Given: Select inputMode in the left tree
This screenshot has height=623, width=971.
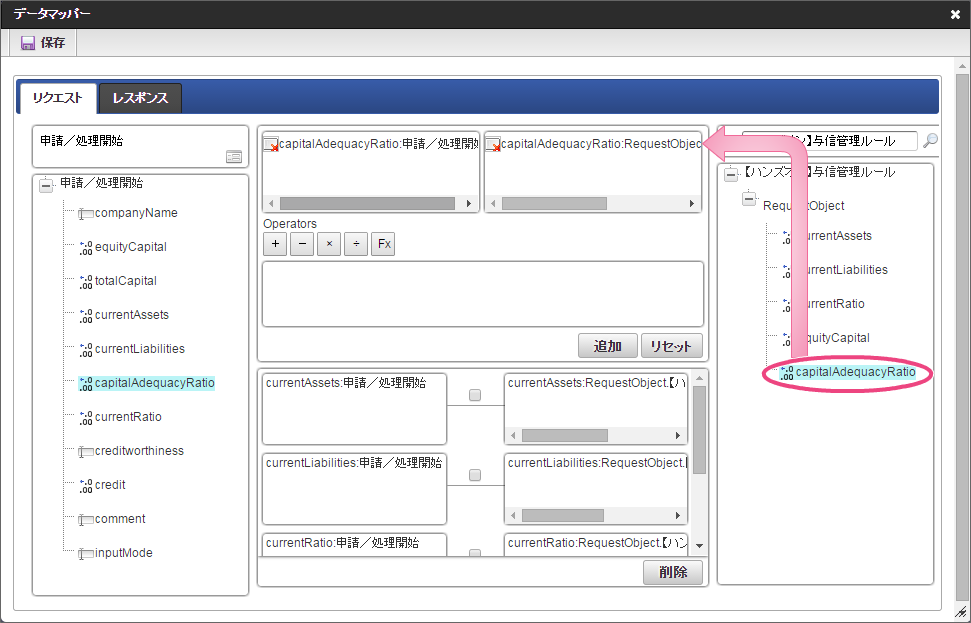Looking at the screenshot, I should click(x=124, y=553).
